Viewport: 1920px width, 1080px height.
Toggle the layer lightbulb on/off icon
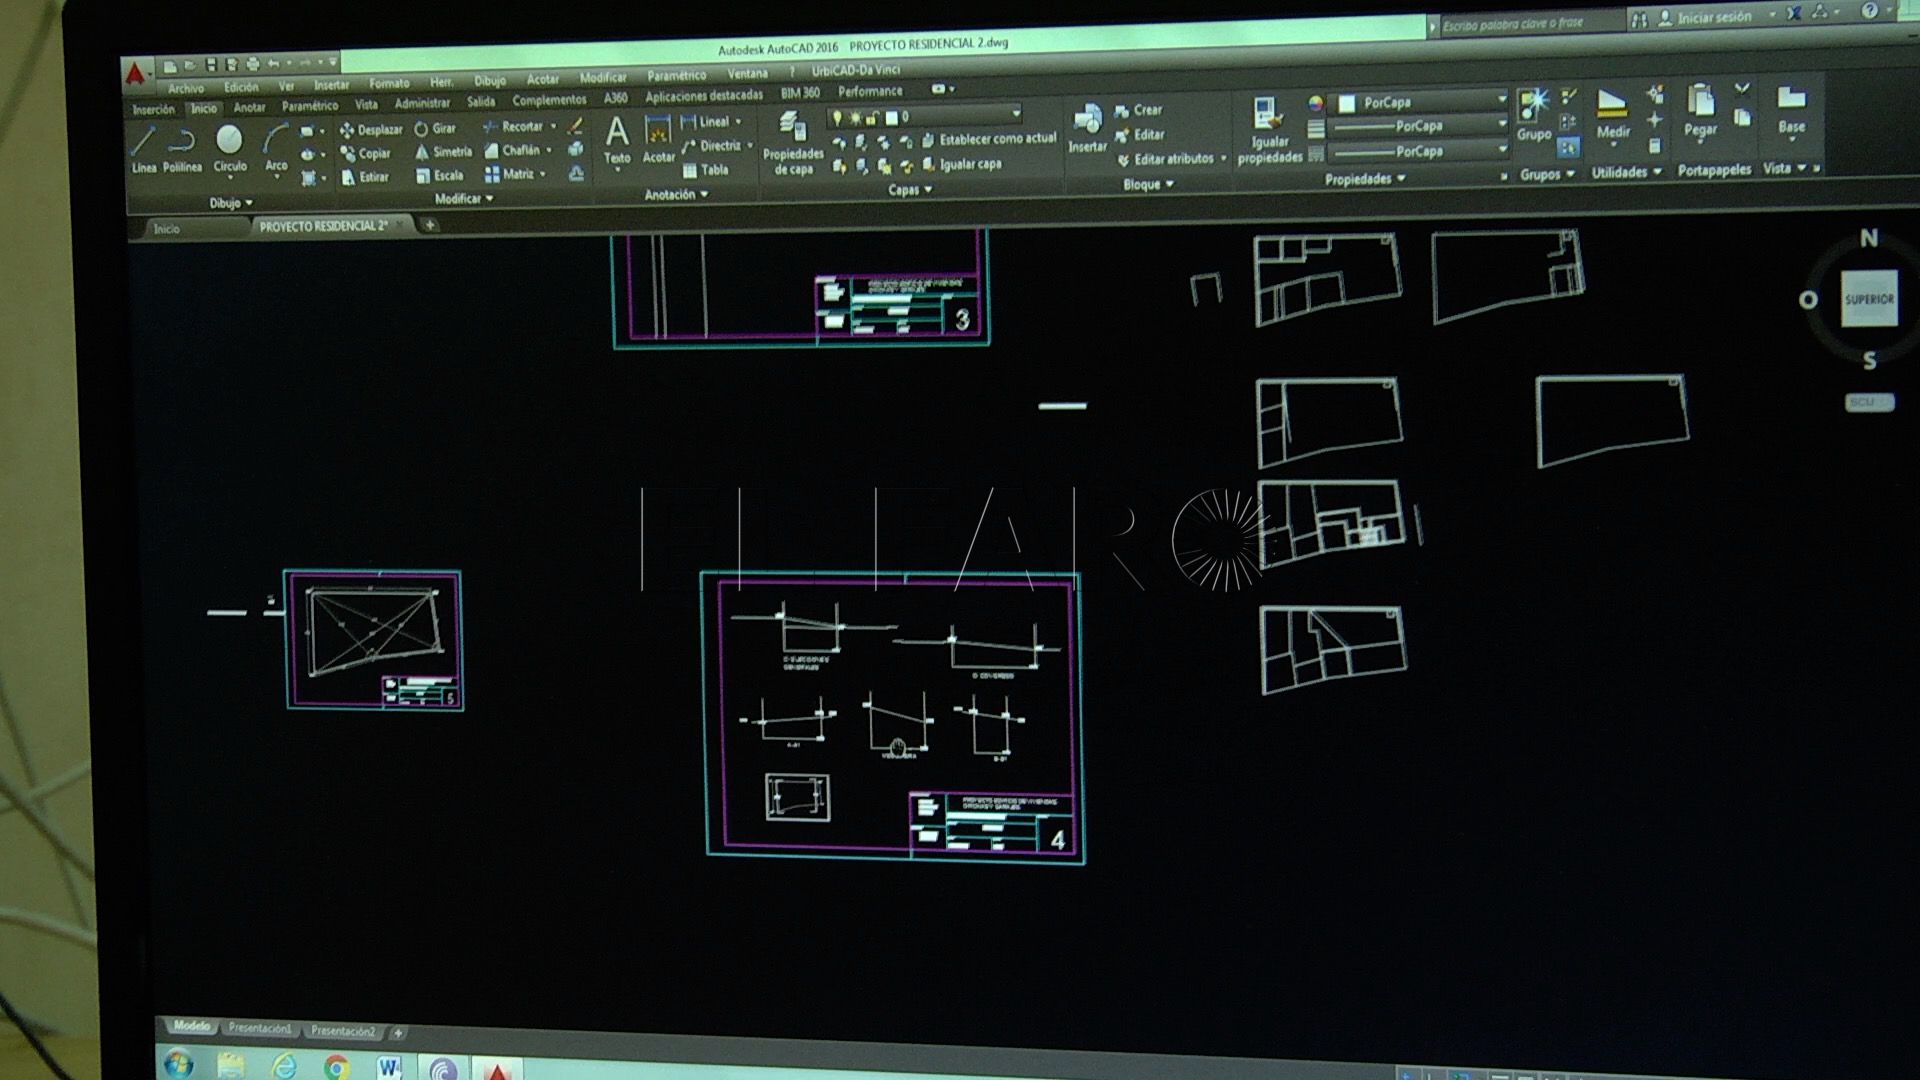837,118
